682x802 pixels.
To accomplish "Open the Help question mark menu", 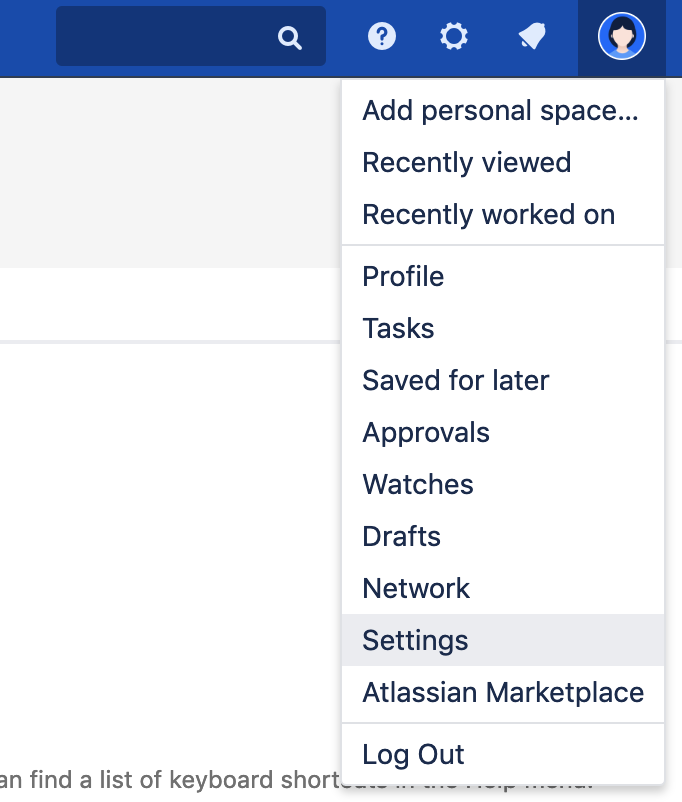I will [382, 37].
